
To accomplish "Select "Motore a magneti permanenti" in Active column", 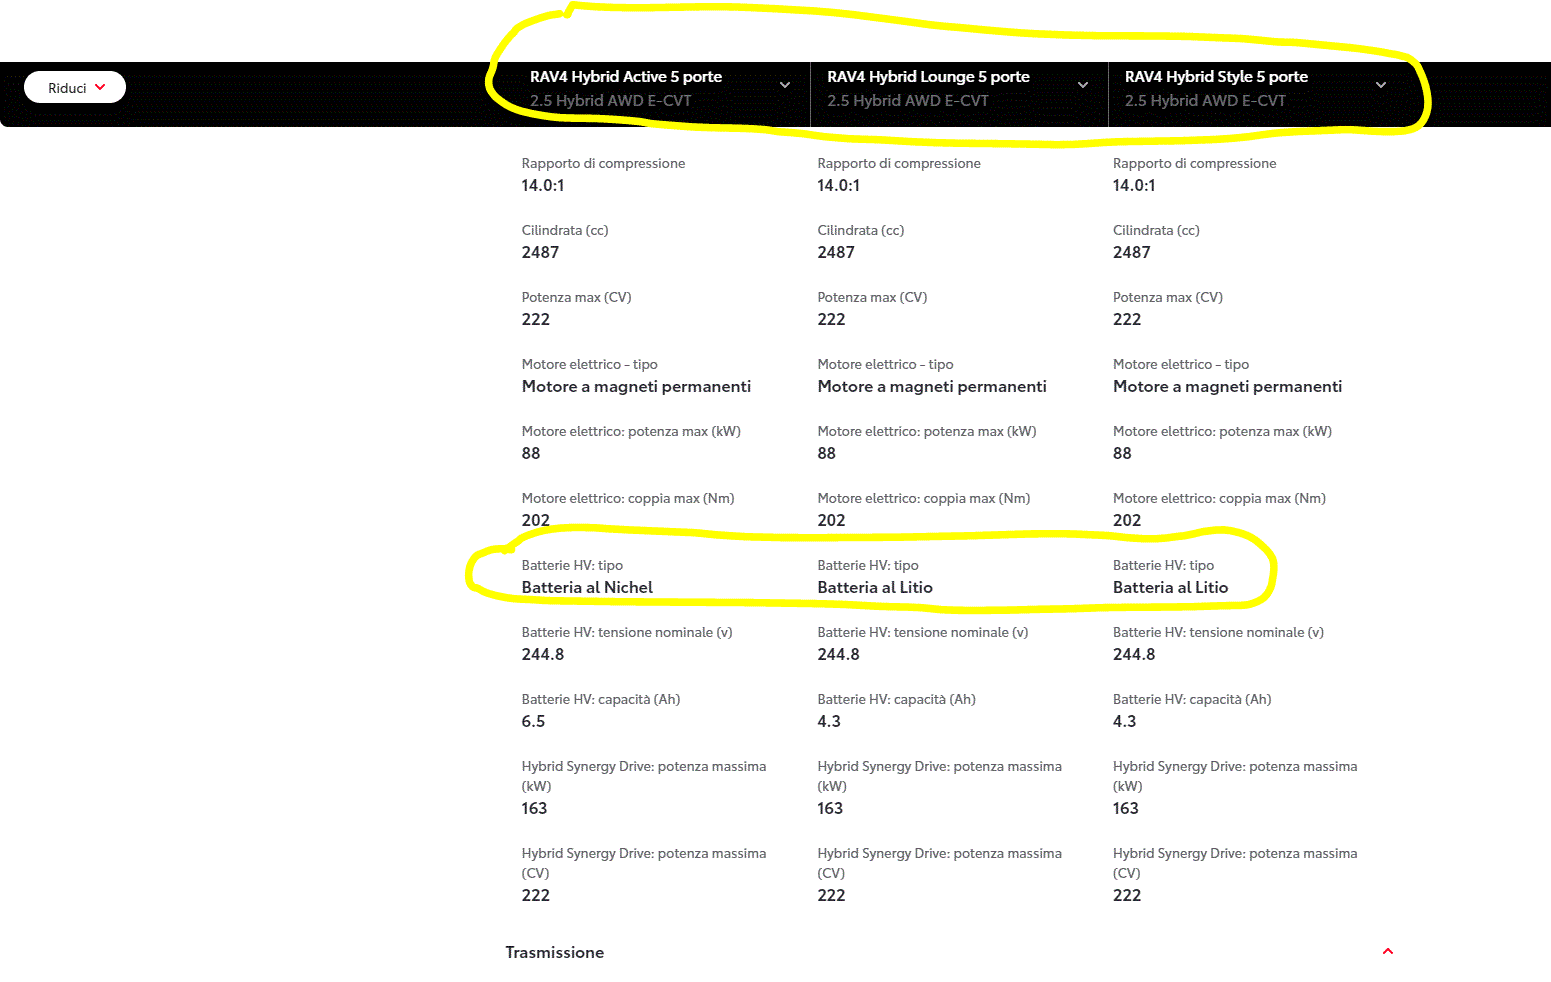I will tap(636, 387).
